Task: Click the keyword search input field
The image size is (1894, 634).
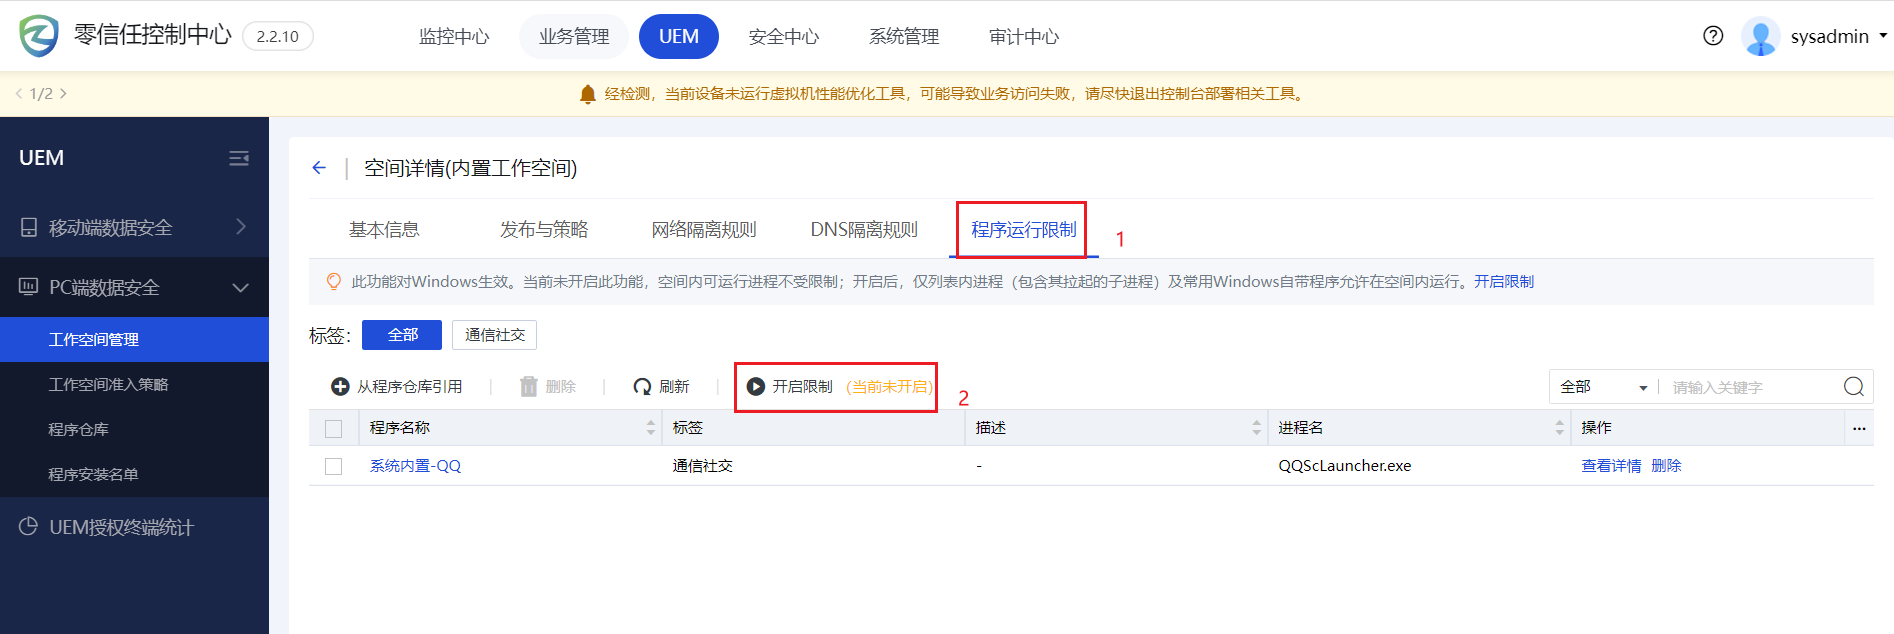Action: pos(1750,387)
